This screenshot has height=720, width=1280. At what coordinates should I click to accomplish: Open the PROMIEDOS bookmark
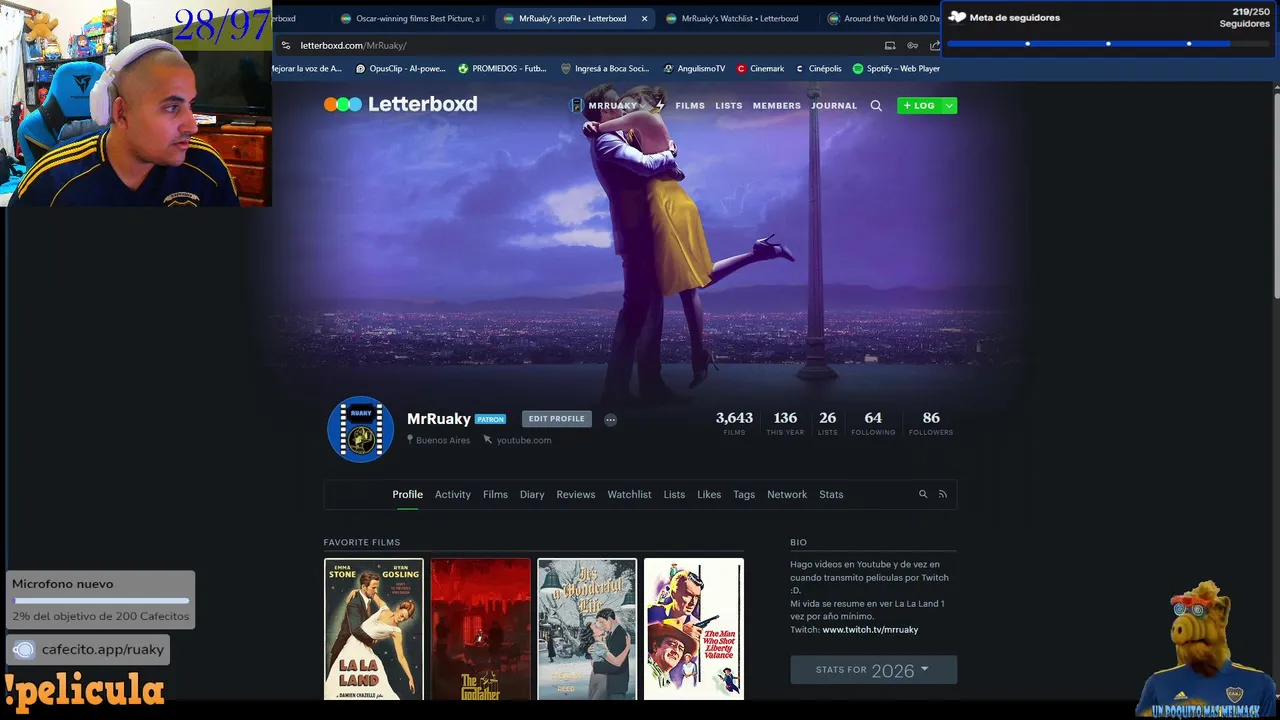(501, 69)
